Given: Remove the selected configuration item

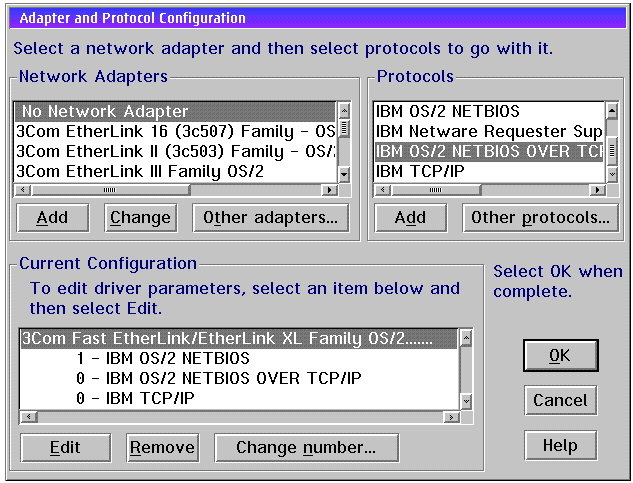Looking at the screenshot, I should (162, 447).
